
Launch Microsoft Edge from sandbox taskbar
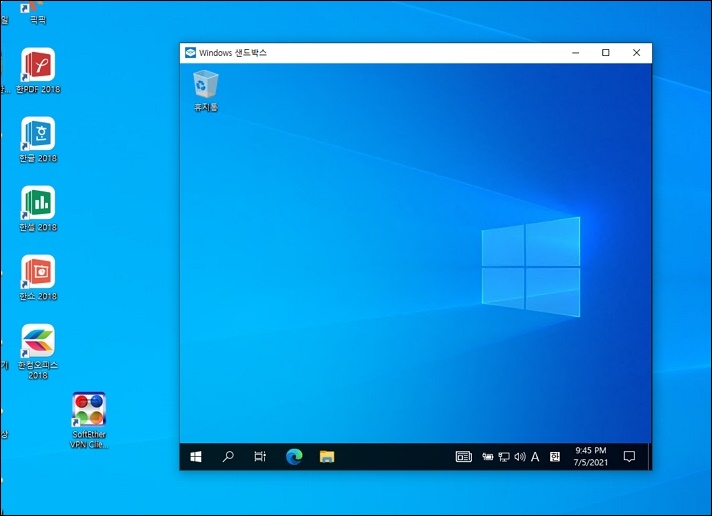[x=294, y=456]
